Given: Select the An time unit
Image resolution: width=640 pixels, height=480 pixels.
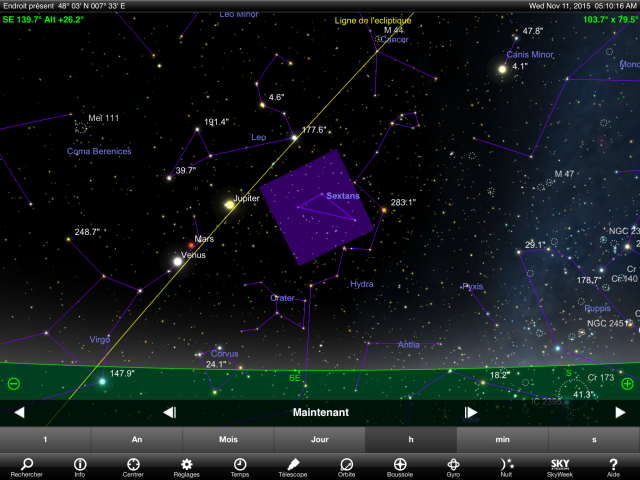Looking at the screenshot, I should [137, 440].
